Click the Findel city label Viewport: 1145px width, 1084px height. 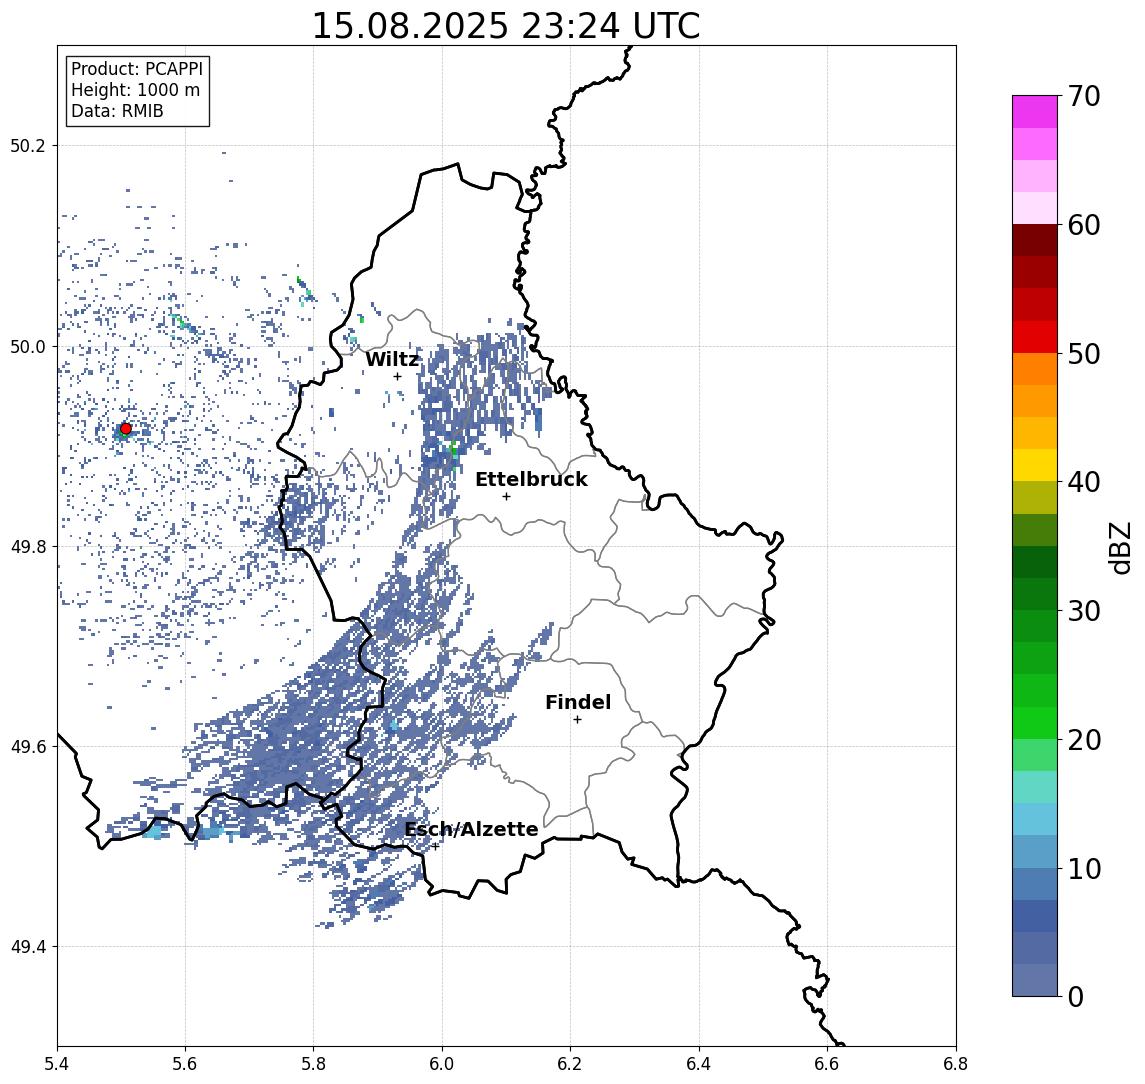[x=578, y=702]
